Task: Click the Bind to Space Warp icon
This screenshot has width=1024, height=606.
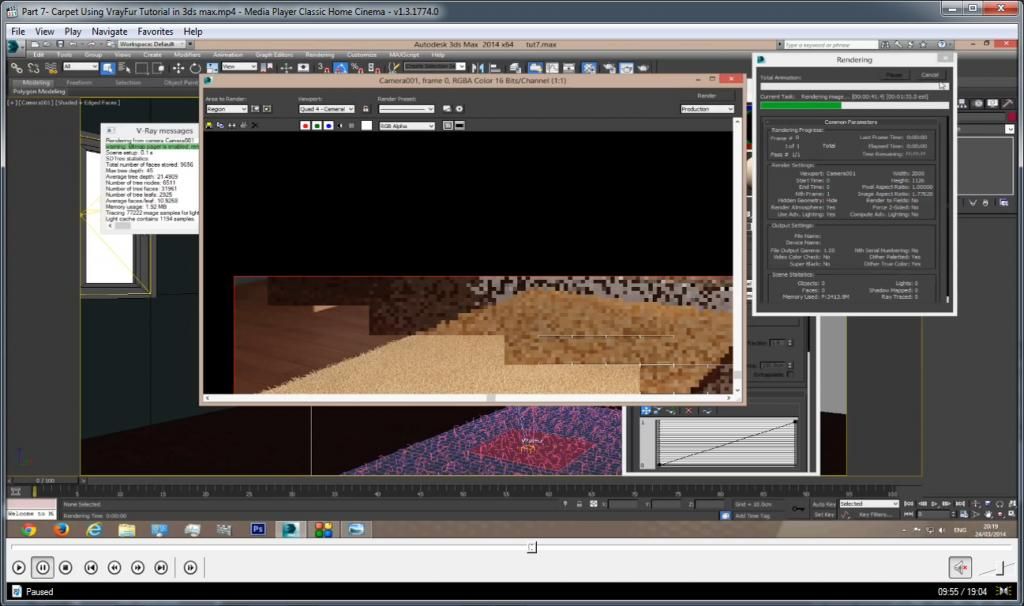Action: (x=50, y=68)
